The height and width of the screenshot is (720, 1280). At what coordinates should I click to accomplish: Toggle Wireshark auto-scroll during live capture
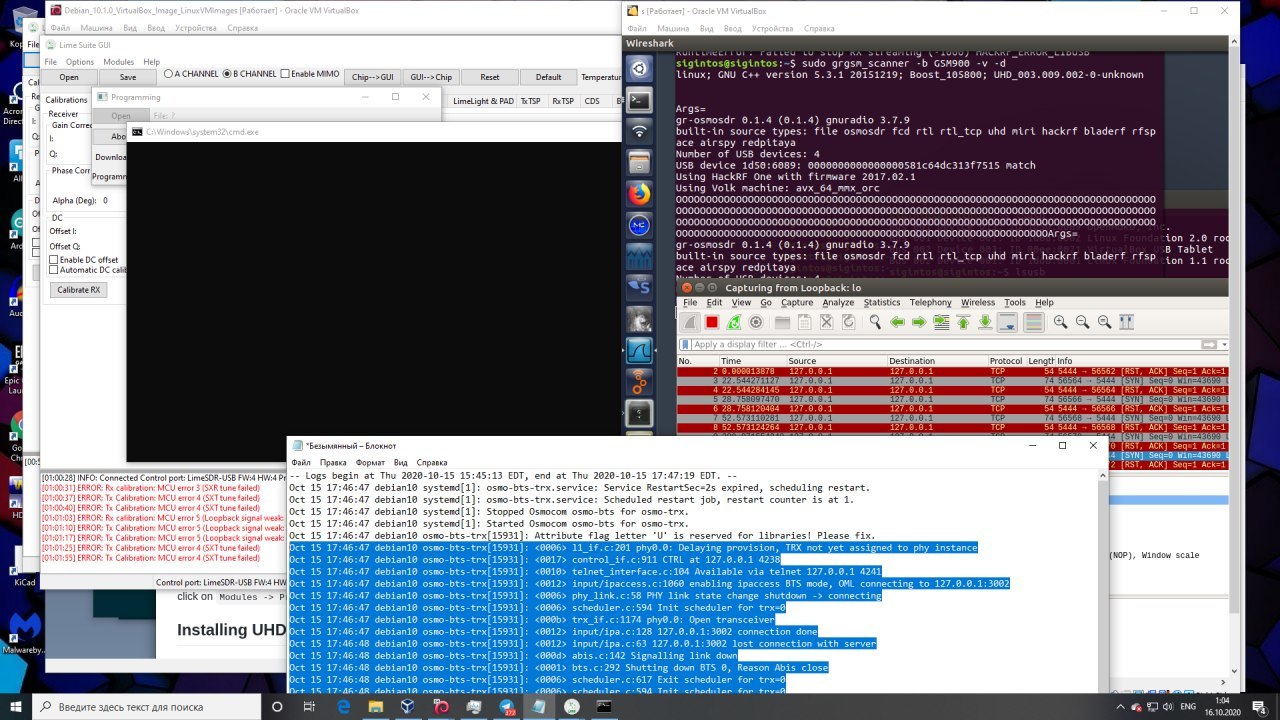(x=1008, y=322)
